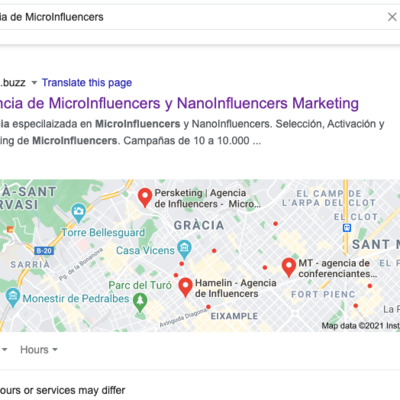The image size is (400, 400).
Task: Click the Monestir de Pedralbes museum marker
Action: click(13, 297)
